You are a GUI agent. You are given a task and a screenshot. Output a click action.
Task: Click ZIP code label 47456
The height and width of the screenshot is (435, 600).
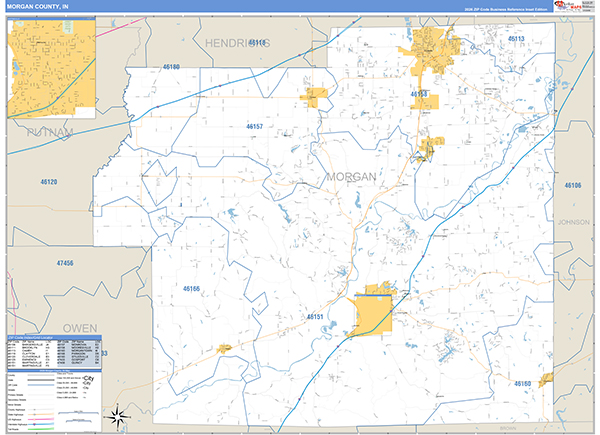[65, 263]
